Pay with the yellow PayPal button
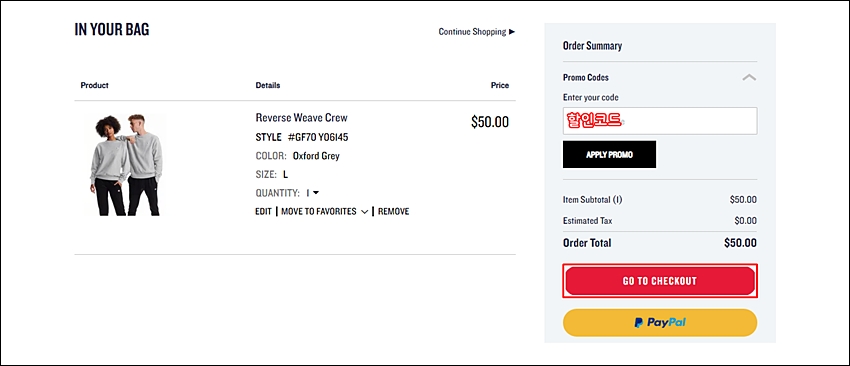This screenshot has width=850, height=366. pos(660,323)
